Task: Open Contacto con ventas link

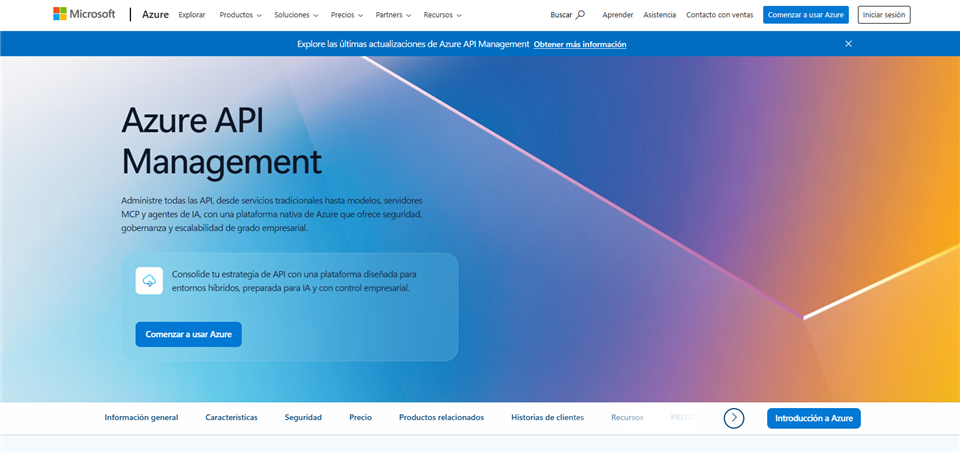Action: (719, 15)
